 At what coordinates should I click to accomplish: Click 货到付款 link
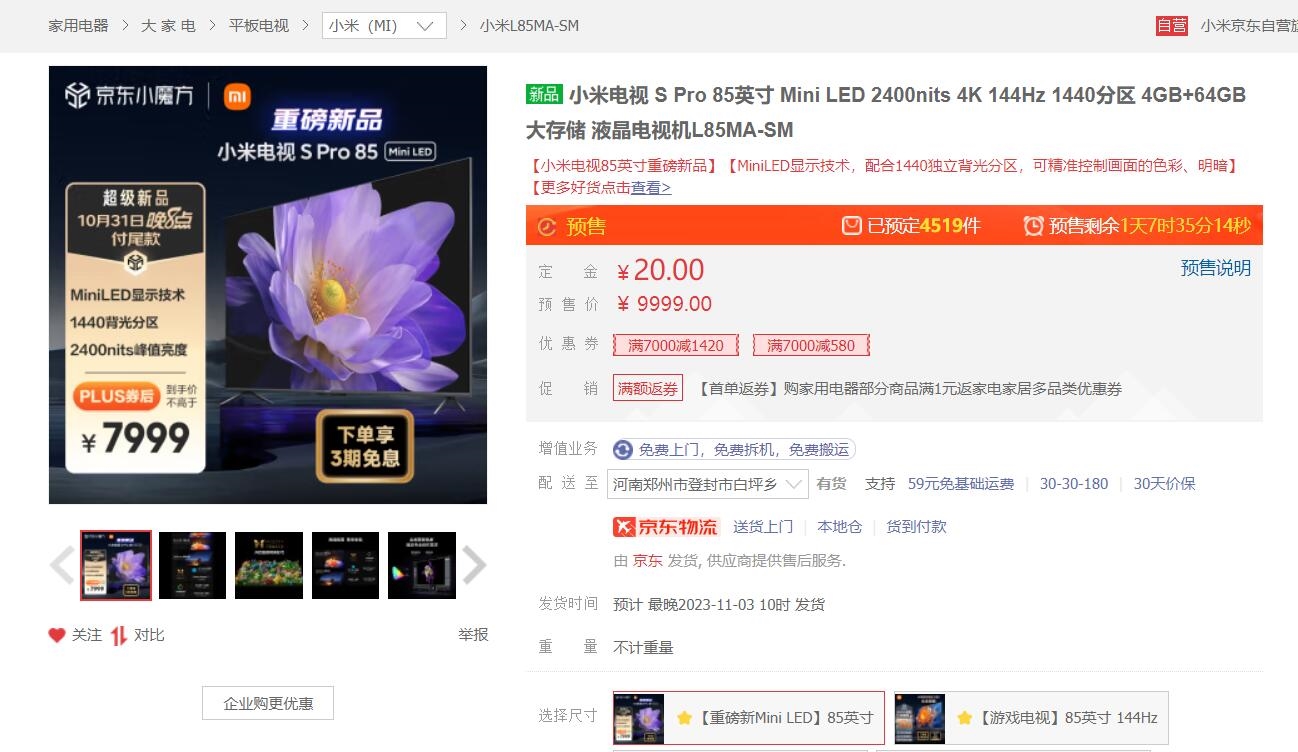coord(916,526)
